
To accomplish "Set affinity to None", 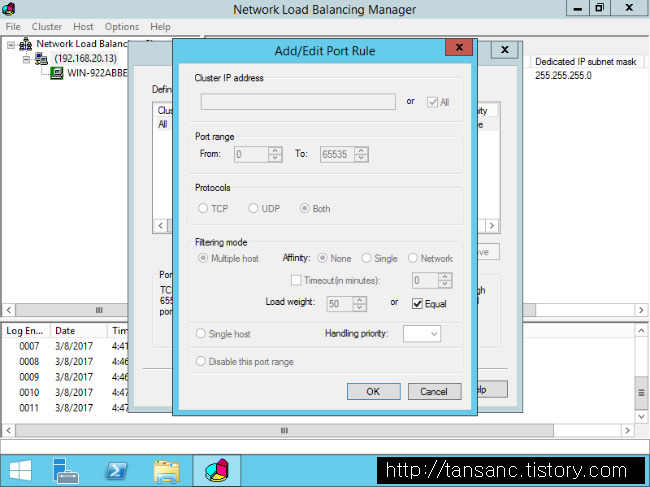I will click(322, 258).
